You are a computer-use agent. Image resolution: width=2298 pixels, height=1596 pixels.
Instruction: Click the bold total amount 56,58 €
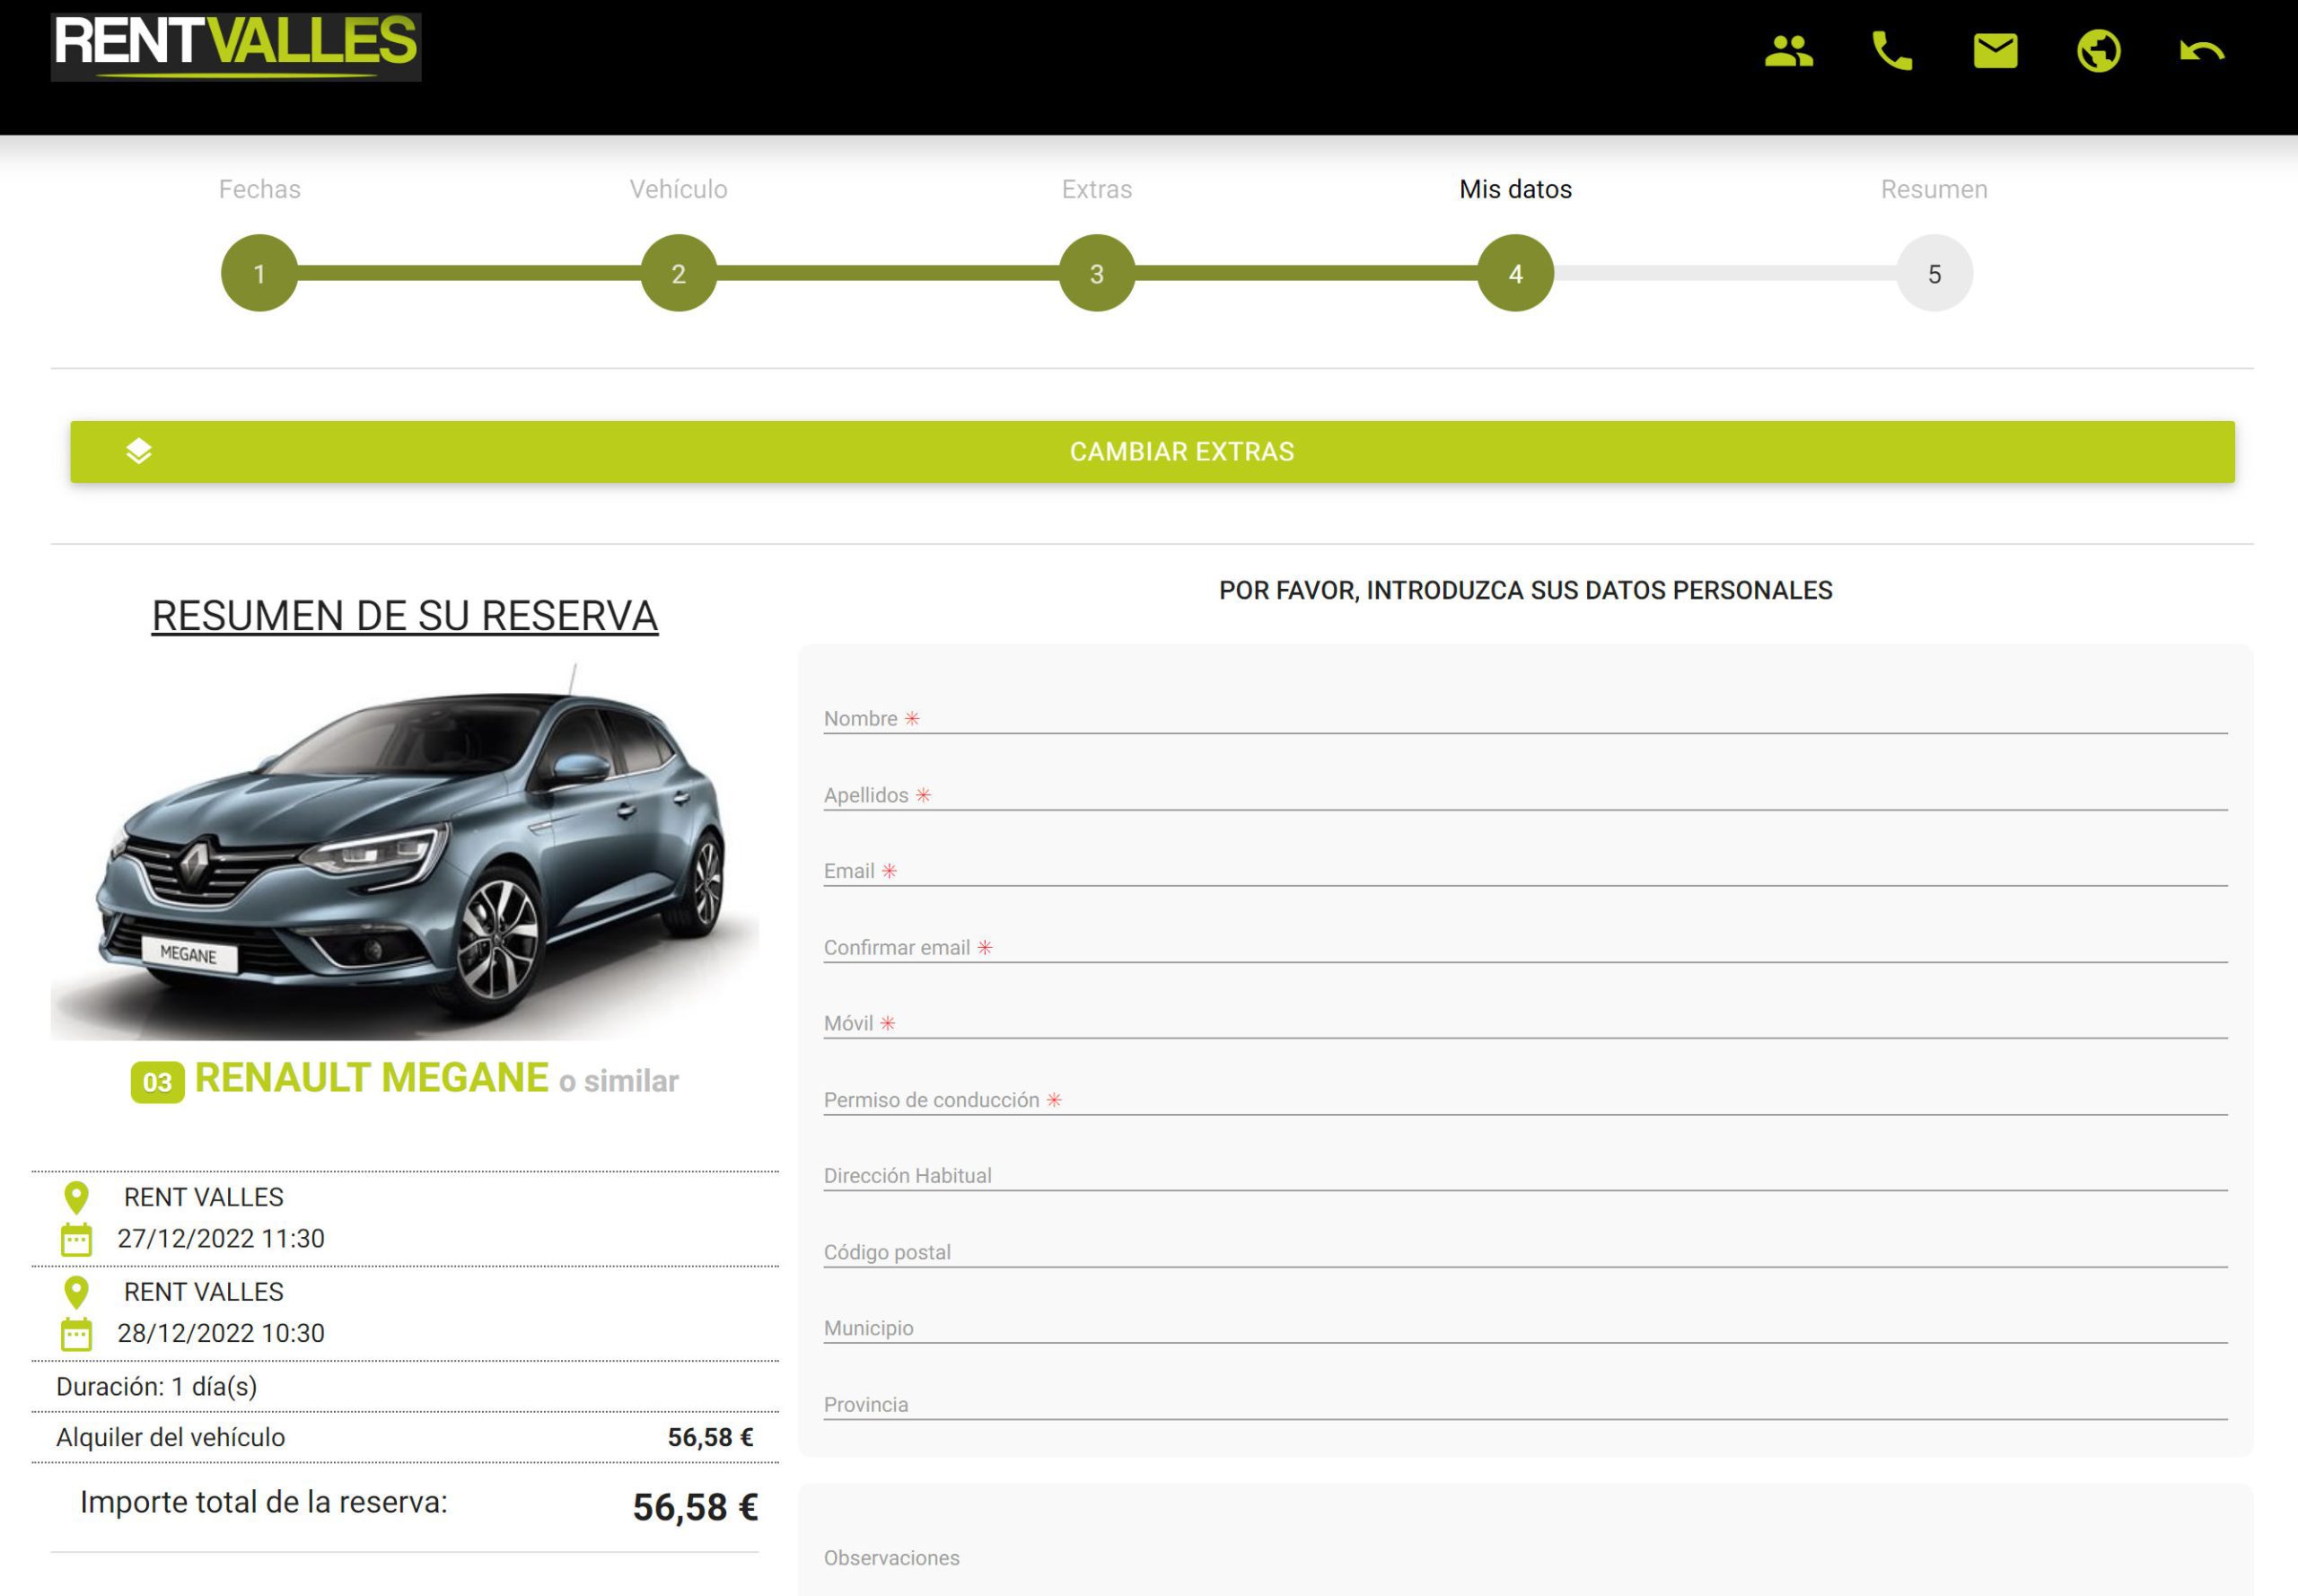tap(695, 1507)
